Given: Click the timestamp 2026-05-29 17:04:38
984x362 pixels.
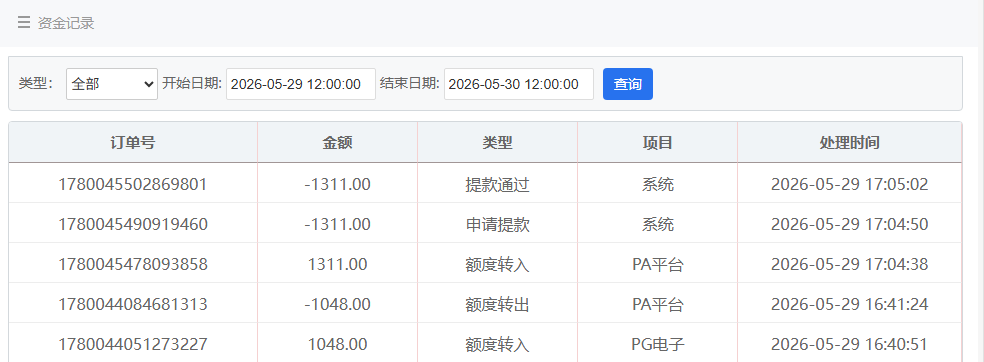Looking at the screenshot, I should pyautogui.click(x=850, y=264).
